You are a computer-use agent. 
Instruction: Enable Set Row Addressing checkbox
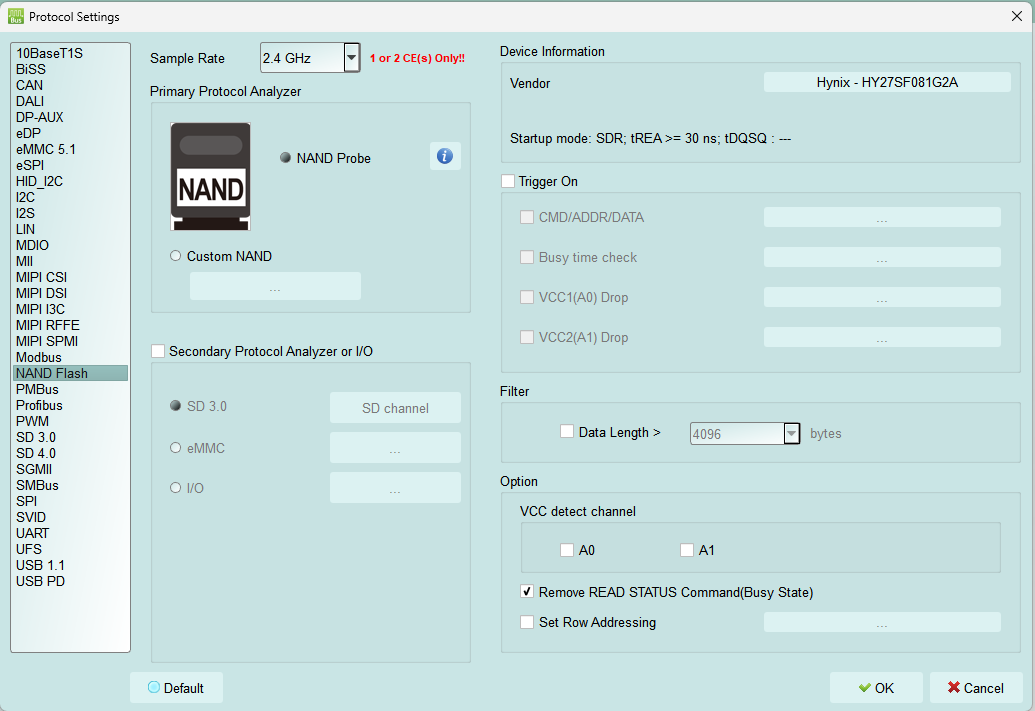pyautogui.click(x=527, y=622)
